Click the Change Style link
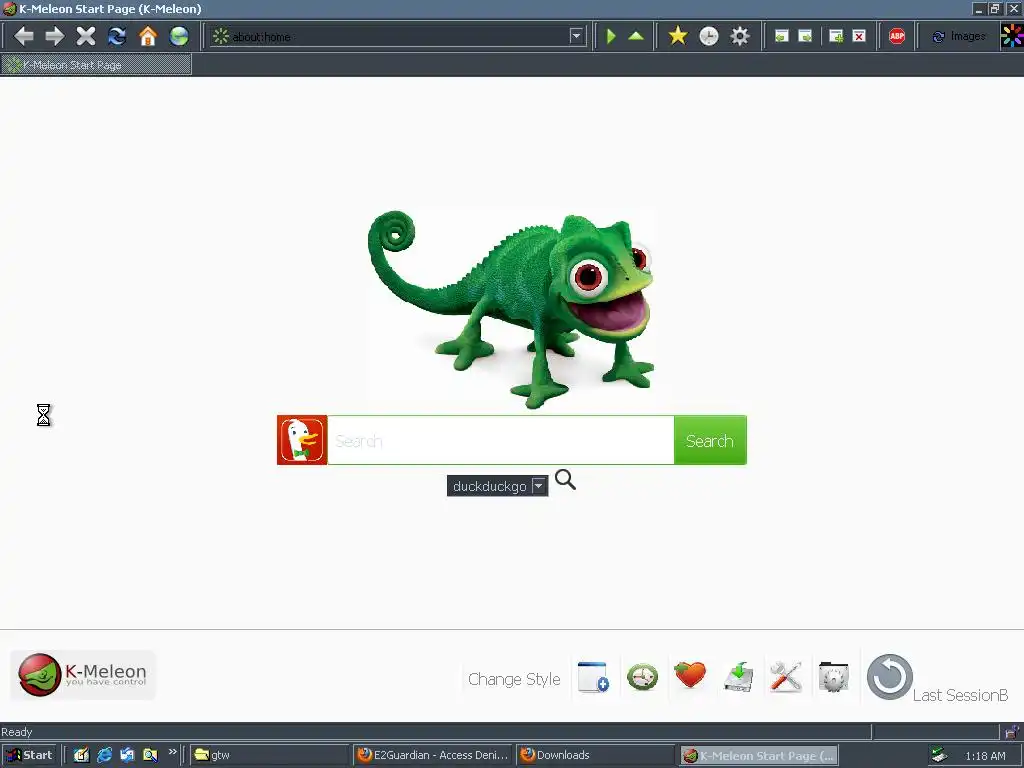The width and height of the screenshot is (1024, 768). 514,679
